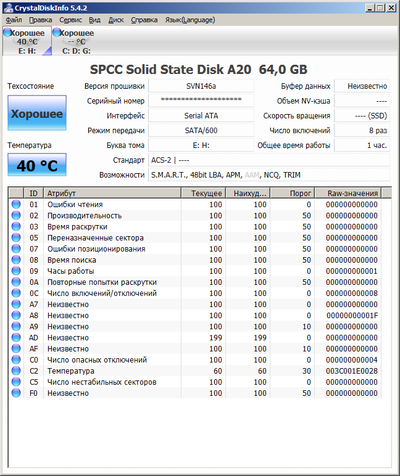Screen dimensions: 400x476
Task: Click the Буква тома field E: H:
Action: (x=201, y=145)
